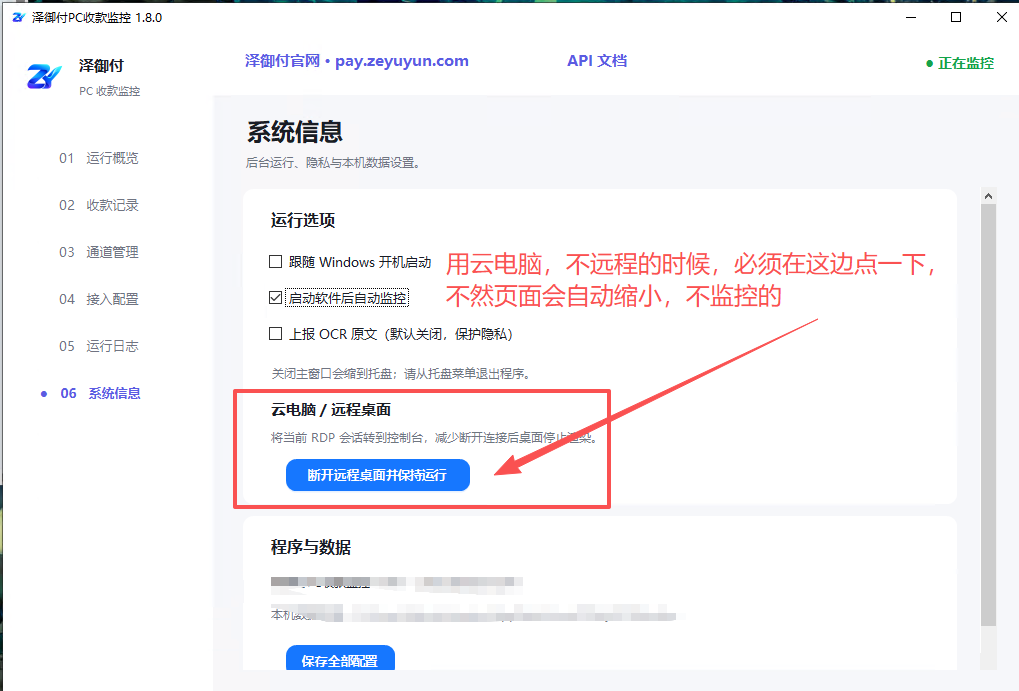This screenshot has height=691, width=1019.
Task: Maximize the 泽御付 window
Action: point(956,18)
